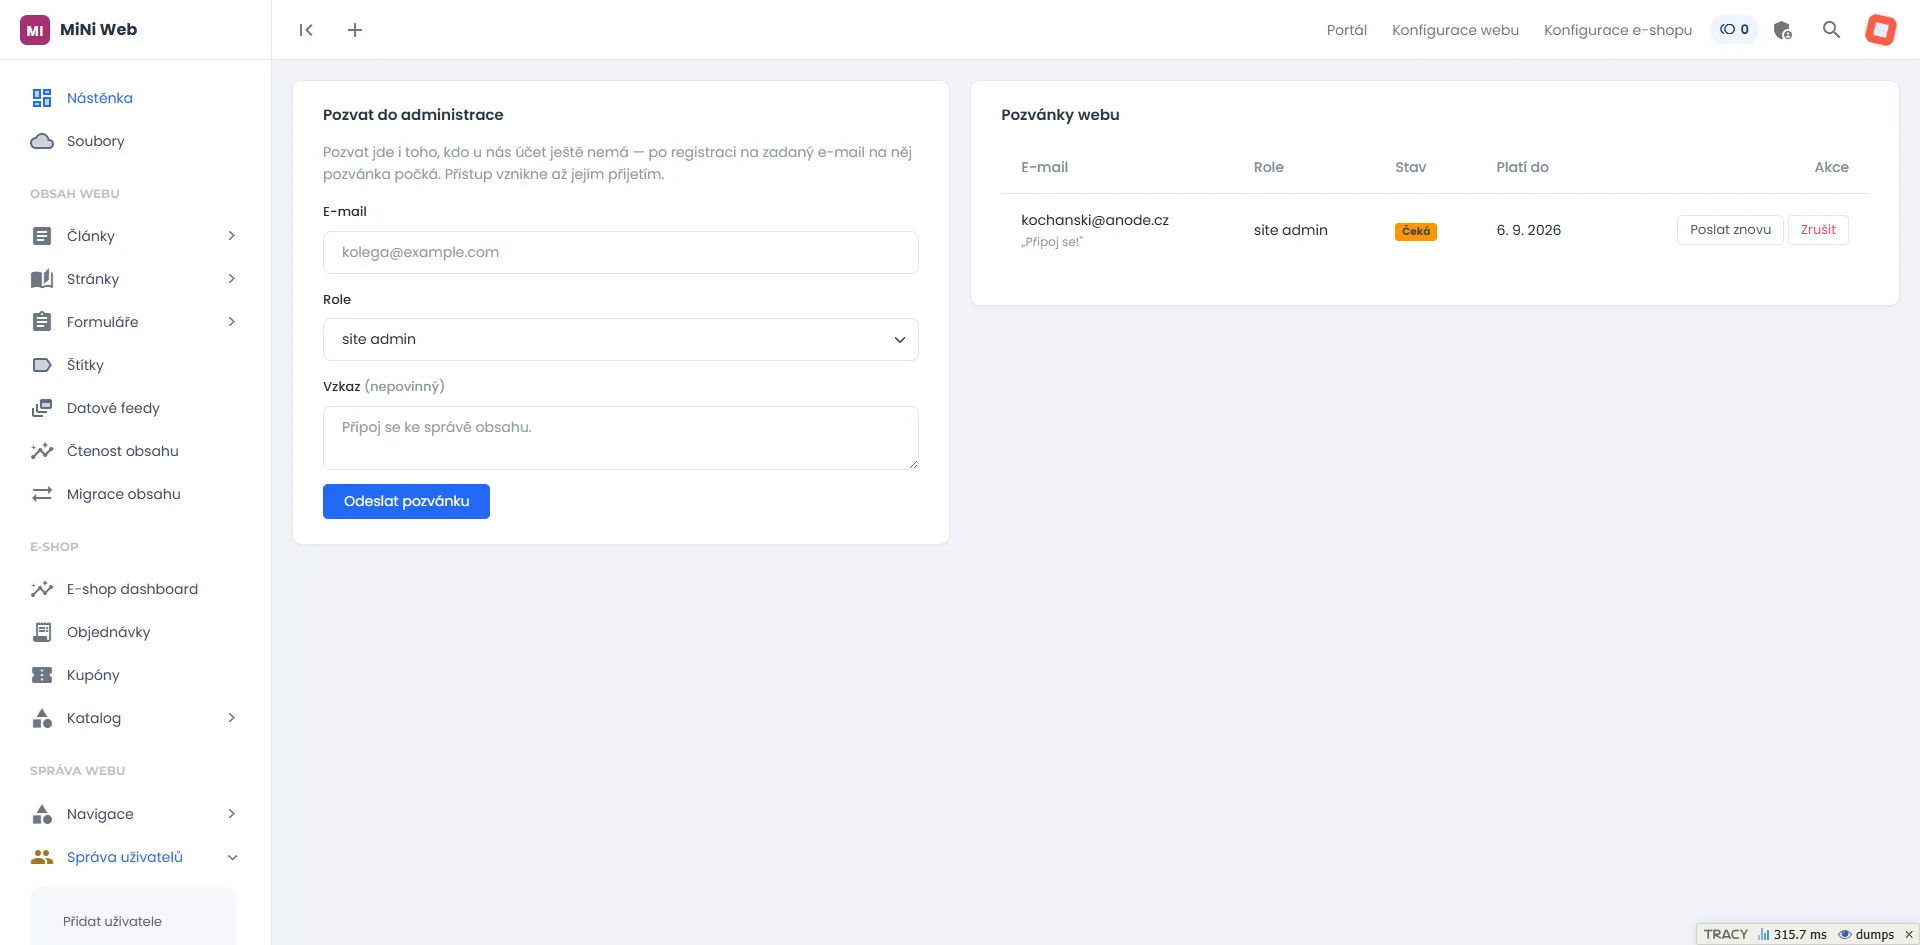Open Konfigurace webu in the top menu
The image size is (1920, 945).
(1455, 30)
